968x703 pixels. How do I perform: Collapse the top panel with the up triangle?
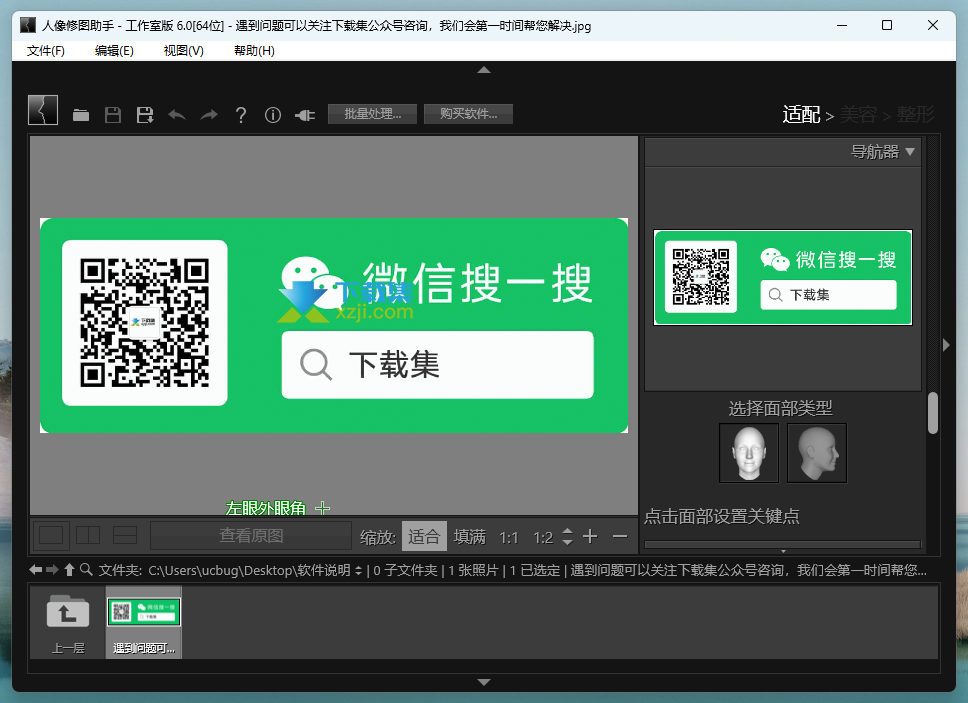click(484, 70)
